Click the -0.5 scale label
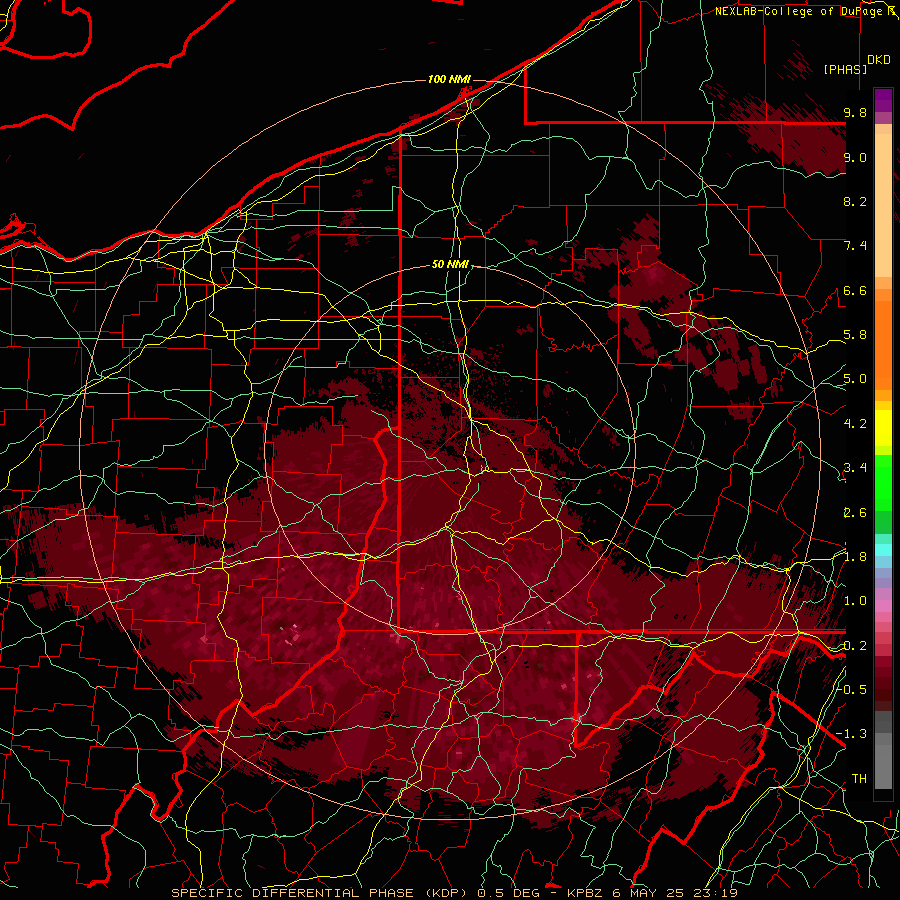Screen dimensions: 900x900 point(852,690)
